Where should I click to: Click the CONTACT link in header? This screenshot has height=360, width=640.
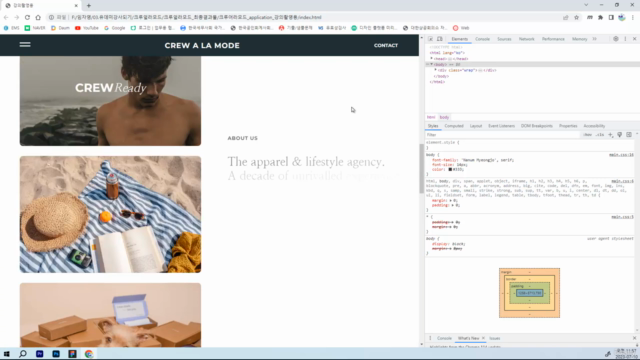386,45
